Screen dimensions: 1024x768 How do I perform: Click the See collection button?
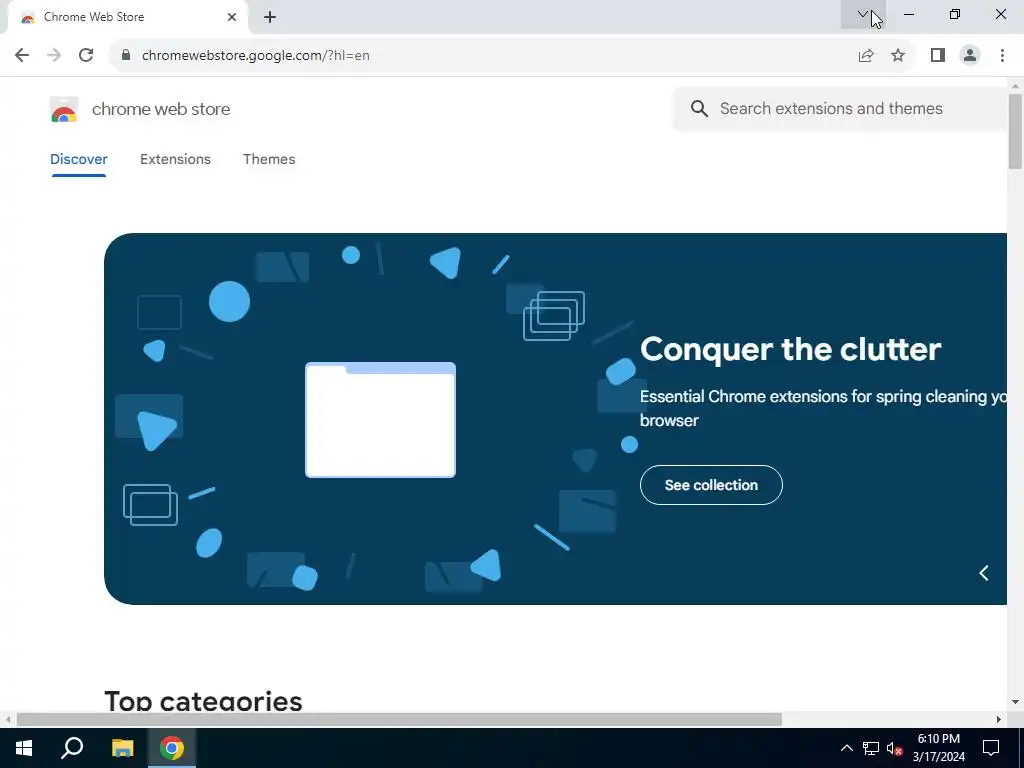[711, 485]
